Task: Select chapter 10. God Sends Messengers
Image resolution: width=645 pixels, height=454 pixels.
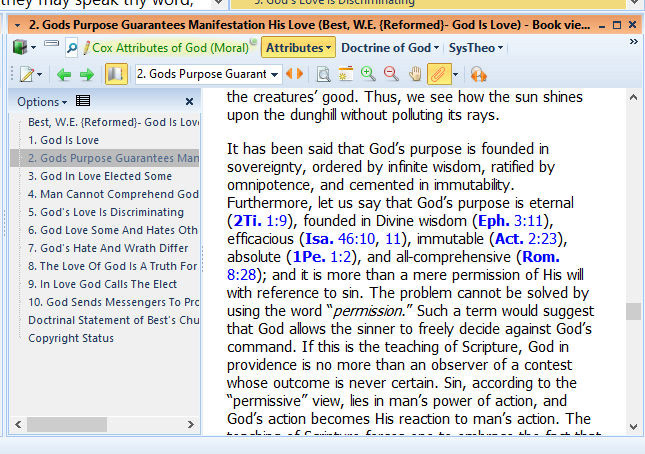Action: click(x=113, y=302)
